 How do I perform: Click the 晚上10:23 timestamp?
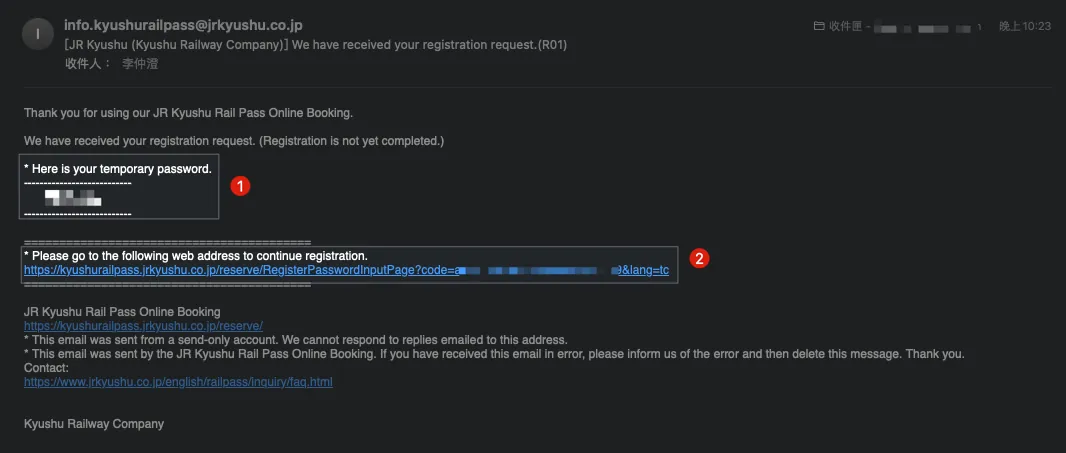pyautogui.click(x=1025, y=26)
